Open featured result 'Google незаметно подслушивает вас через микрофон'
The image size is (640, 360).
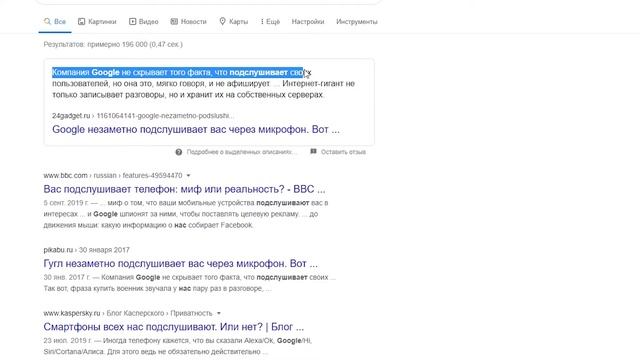pos(196,129)
